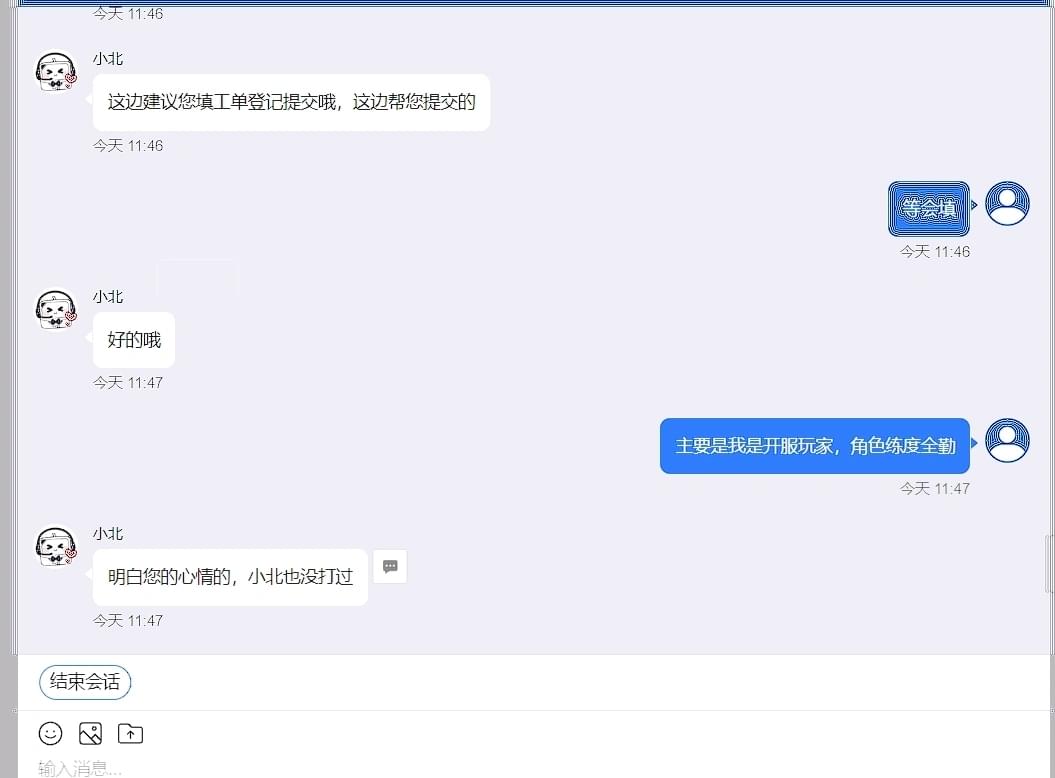
Task: Click the comment icon beside 小北's last message
Action: tap(390, 567)
